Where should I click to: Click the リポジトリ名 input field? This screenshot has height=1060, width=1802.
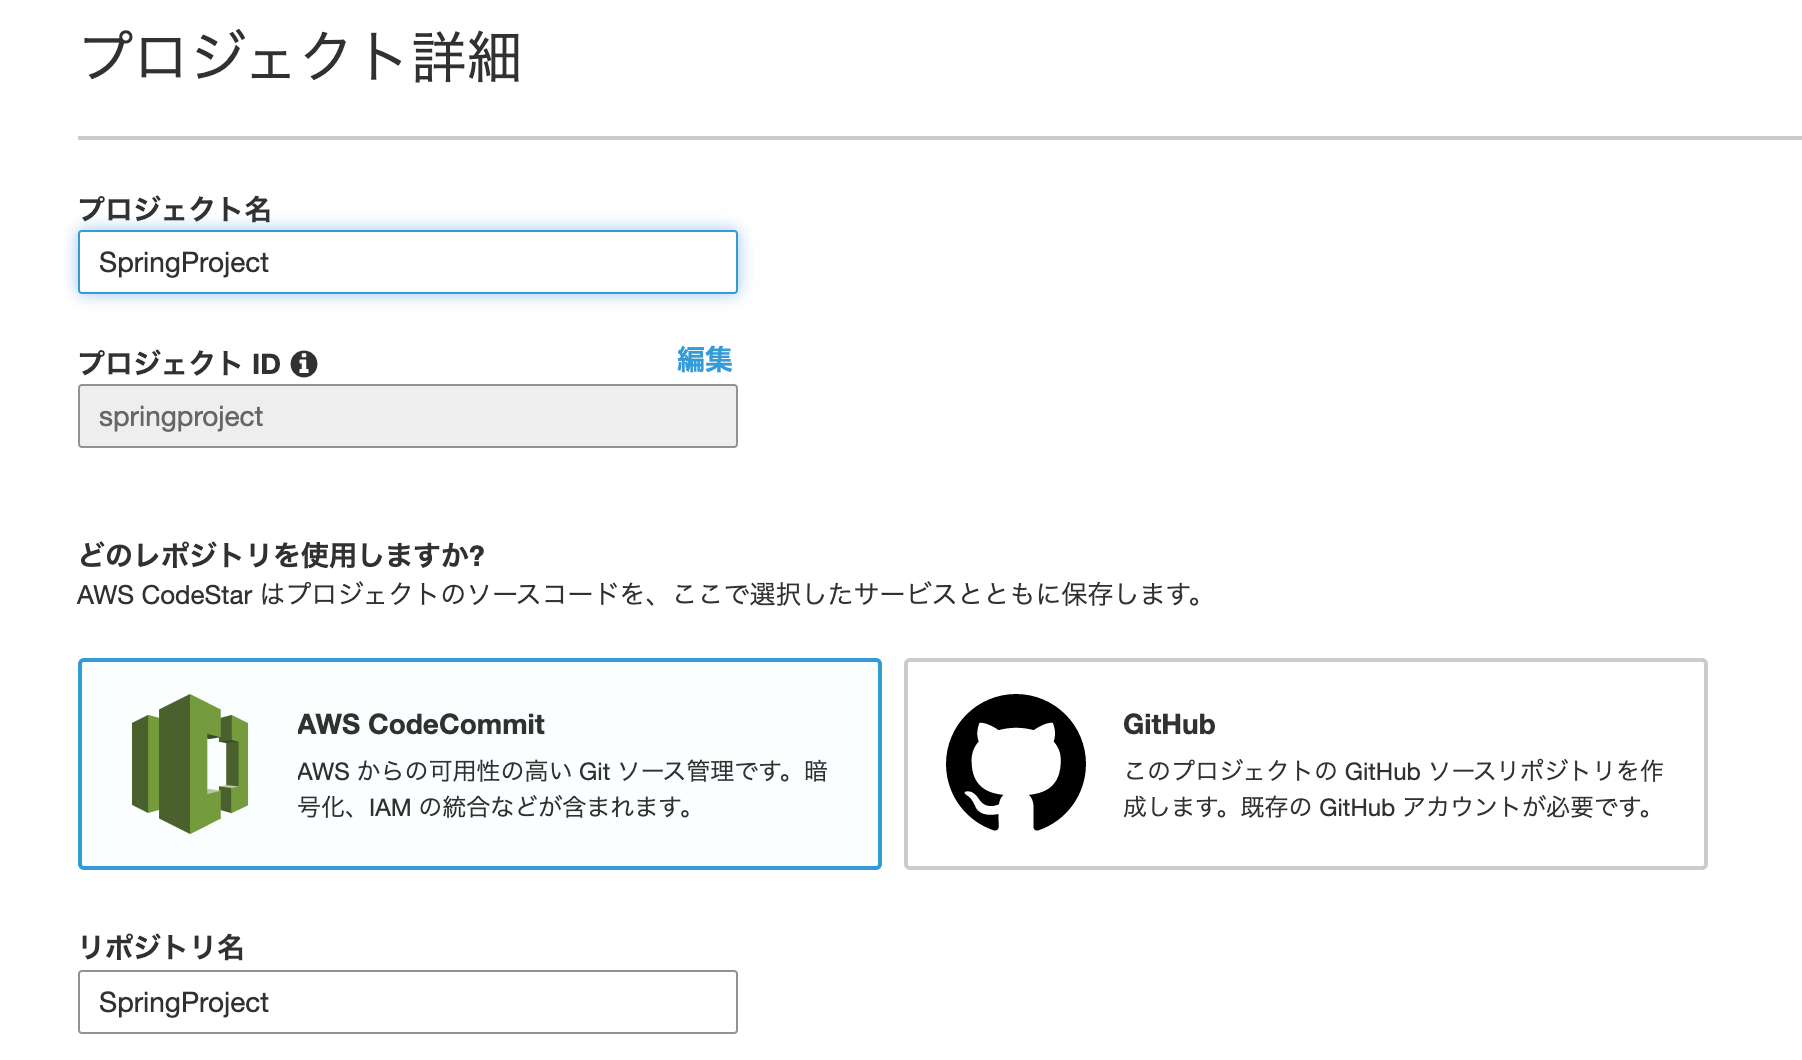pyautogui.click(x=407, y=1001)
